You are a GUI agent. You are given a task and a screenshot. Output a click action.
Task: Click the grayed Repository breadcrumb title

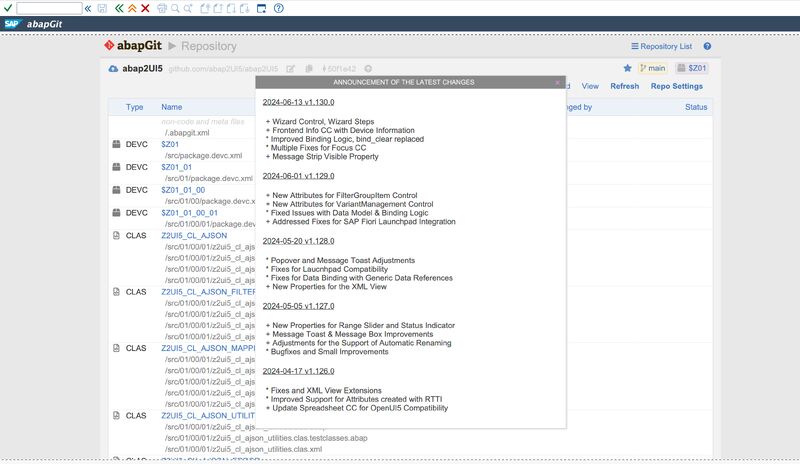coord(209,46)
